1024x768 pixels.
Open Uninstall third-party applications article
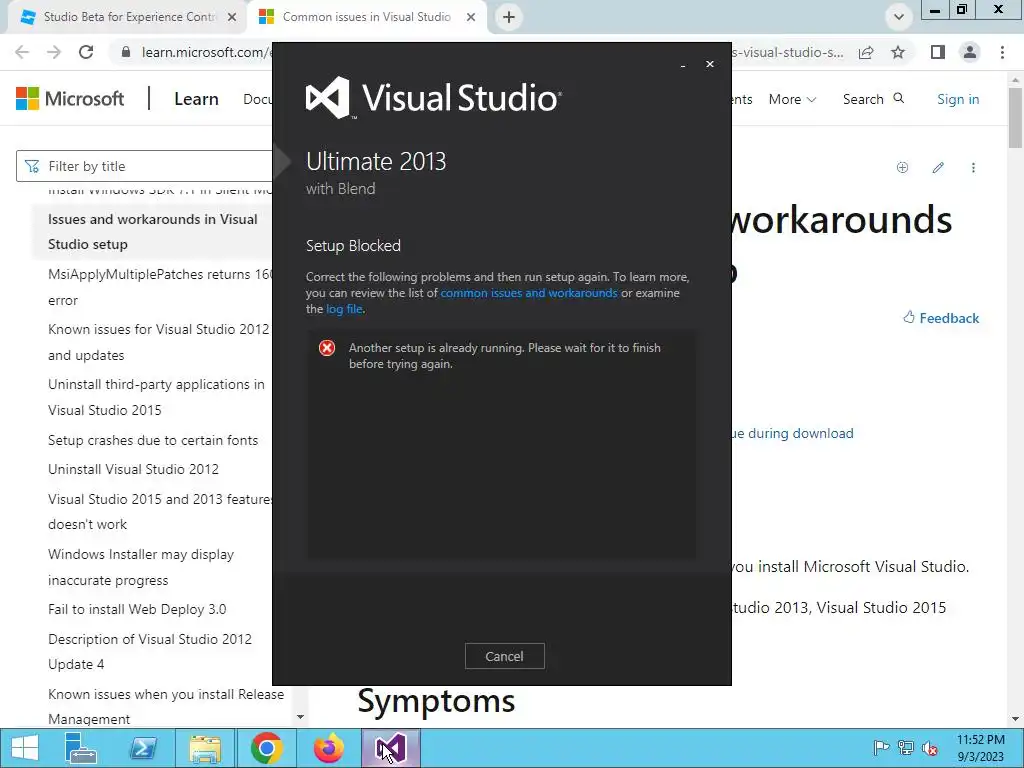[x=156, y=397]
